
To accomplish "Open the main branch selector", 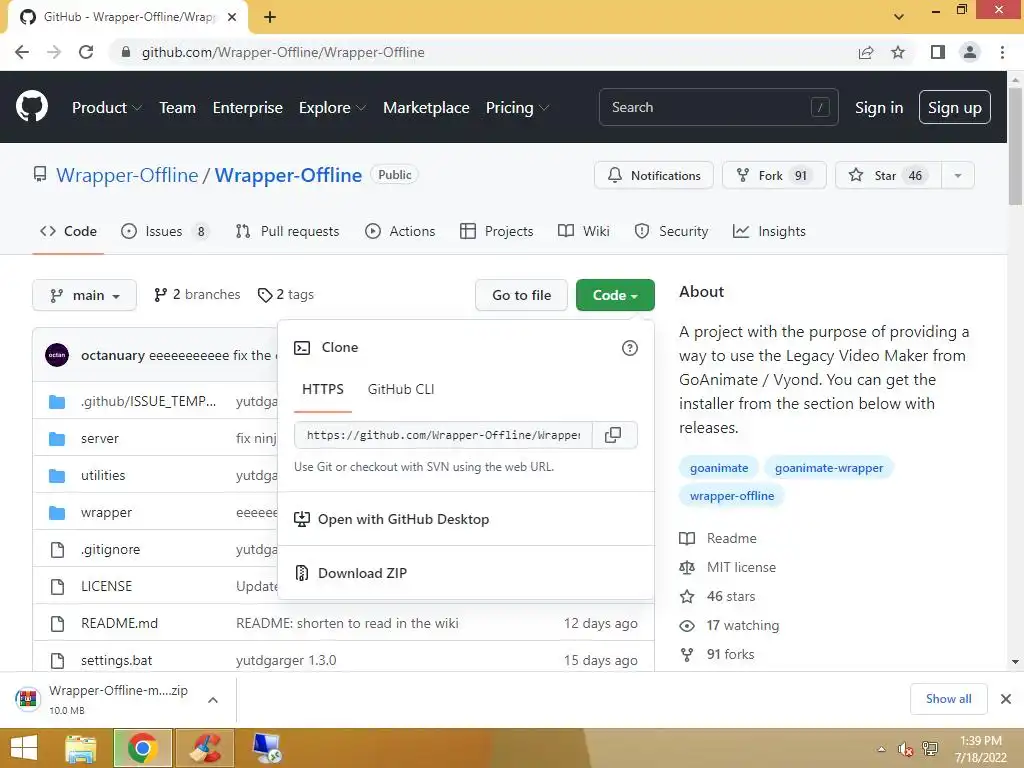I will (84, 295).
